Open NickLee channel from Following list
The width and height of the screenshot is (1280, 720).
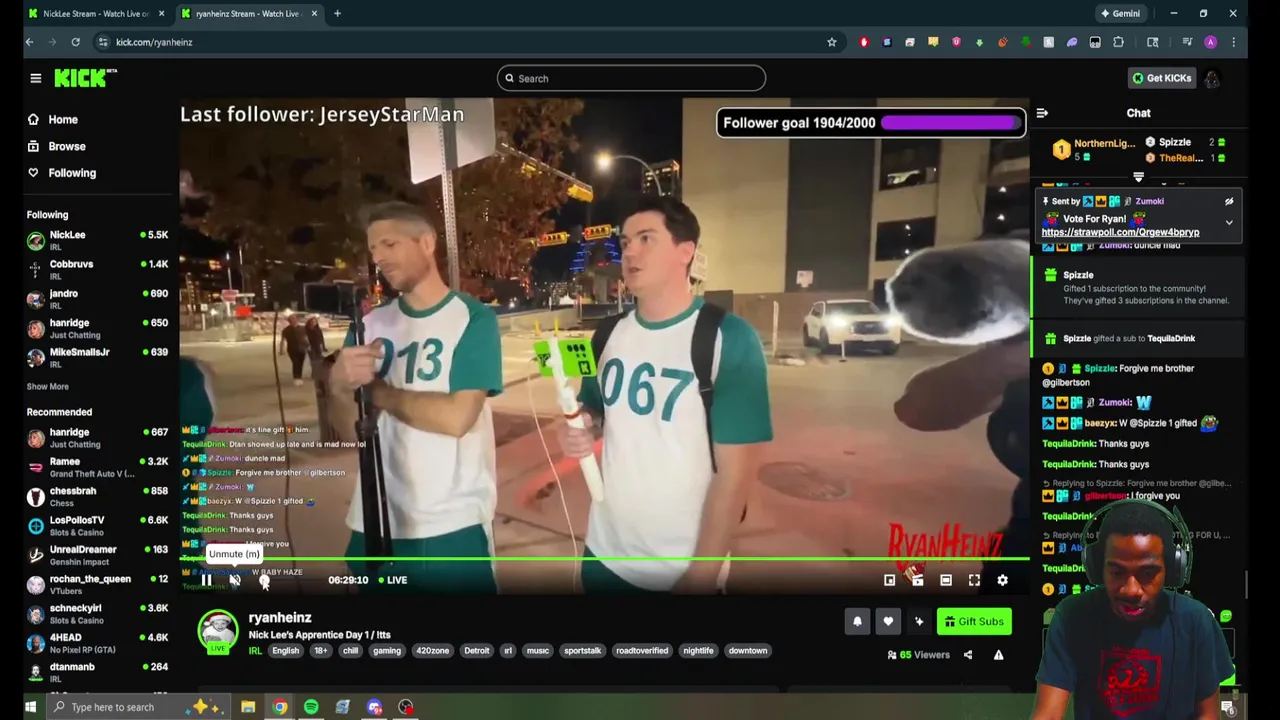pyautogui.click(x=97, y=240)
